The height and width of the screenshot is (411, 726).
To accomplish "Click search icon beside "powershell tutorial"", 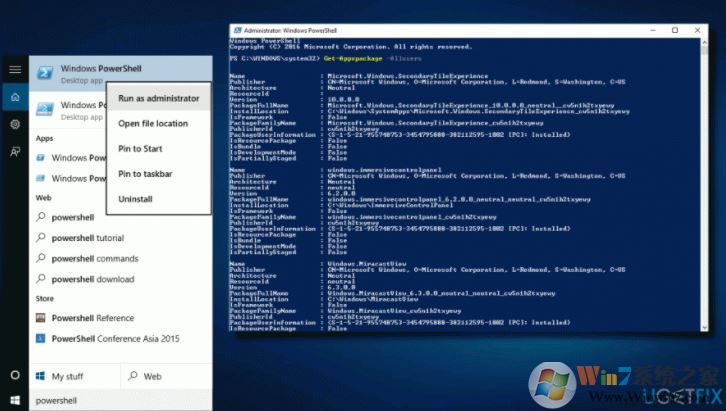I will pyautogui.click(x=41, y=237).
